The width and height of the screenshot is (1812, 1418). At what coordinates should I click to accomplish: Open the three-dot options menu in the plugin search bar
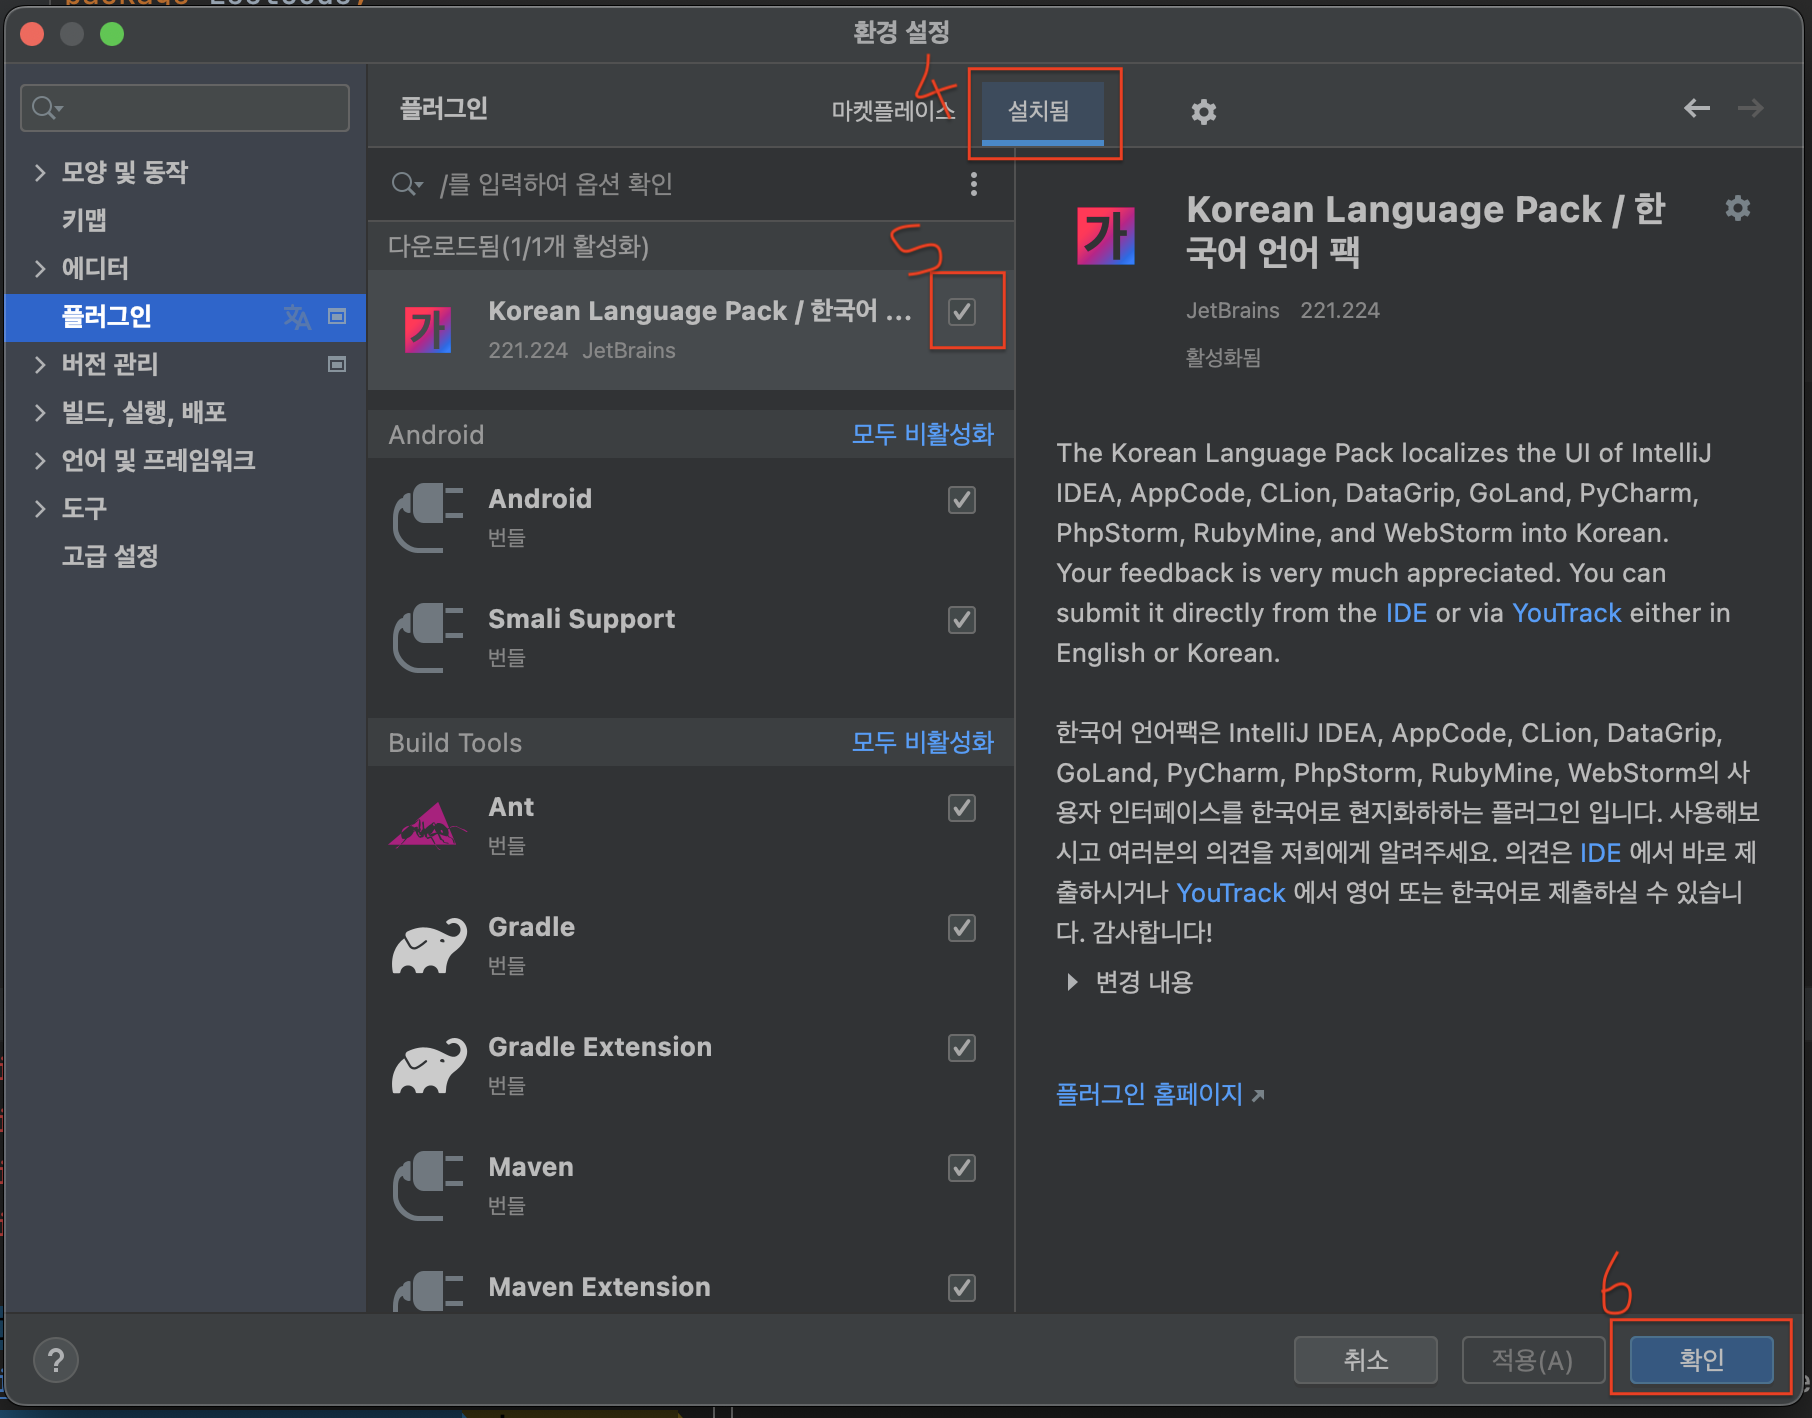click(973, 184)
